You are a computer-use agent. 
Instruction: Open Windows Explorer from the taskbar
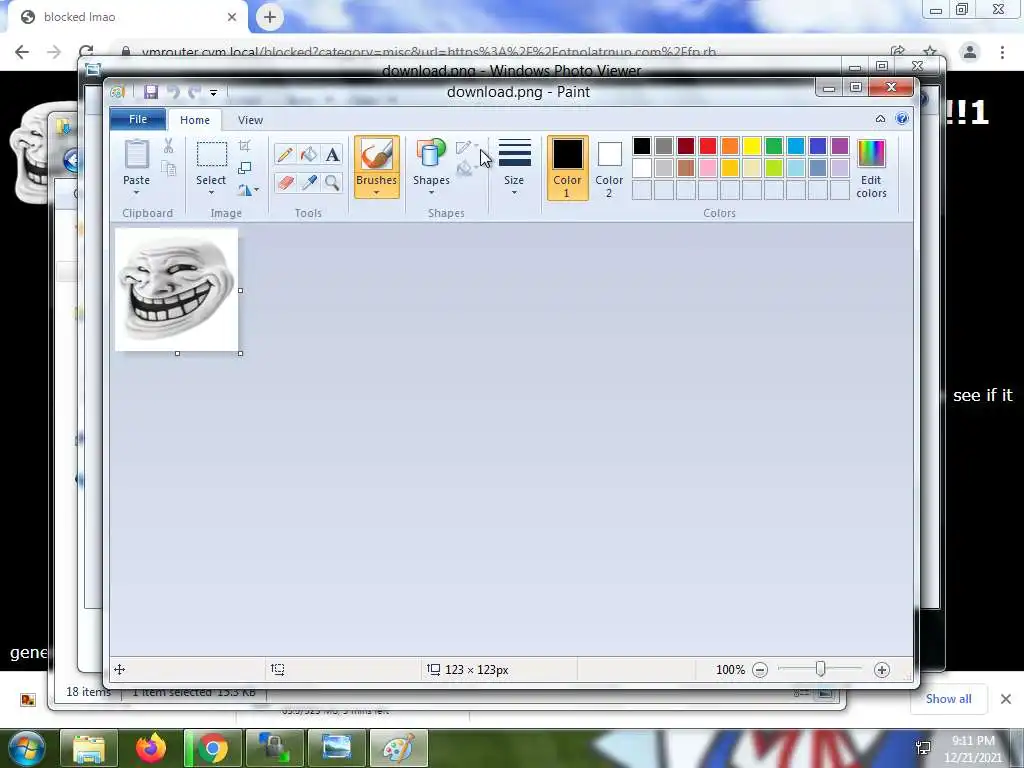point(89,748)
